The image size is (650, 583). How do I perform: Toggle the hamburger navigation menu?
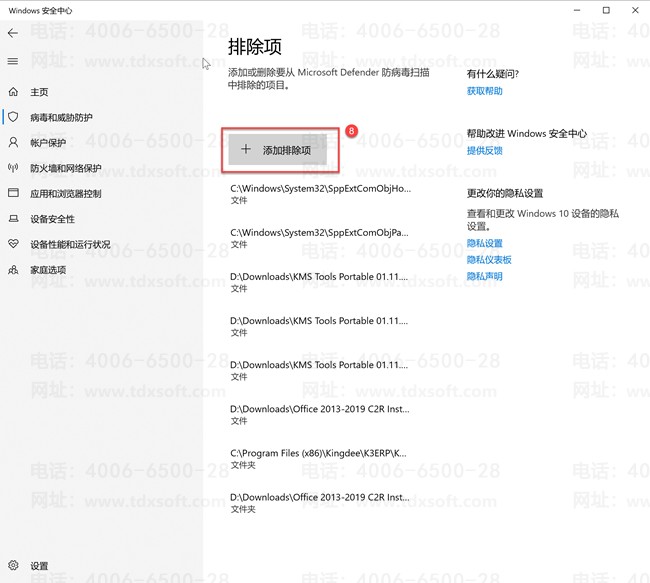pos(13,61)
